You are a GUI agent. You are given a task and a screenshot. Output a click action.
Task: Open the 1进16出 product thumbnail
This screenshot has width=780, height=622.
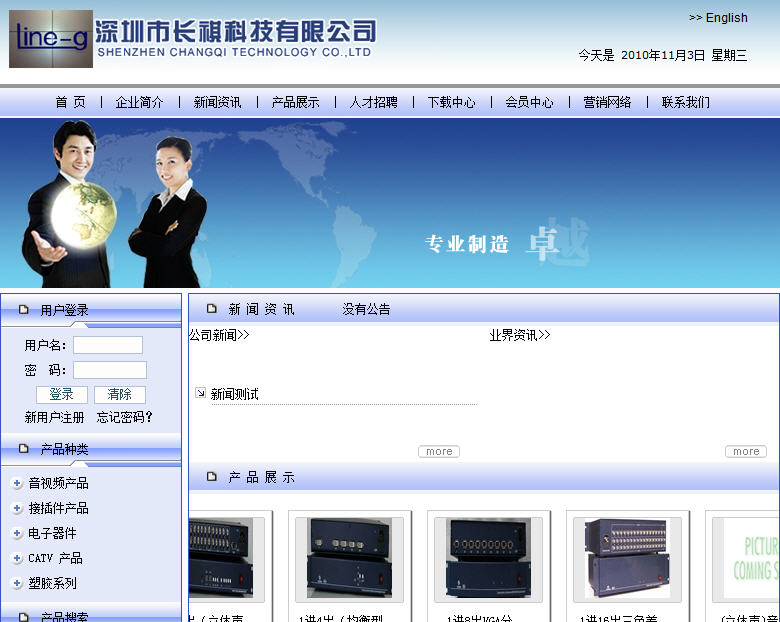point(626,559)
